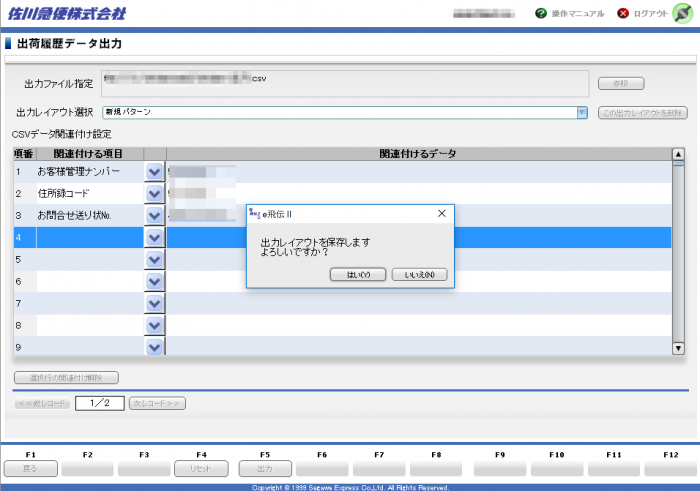Click the 関連付けるデータ column header
The width and height of the screenshot is (700, 491).
pos(419,154)
